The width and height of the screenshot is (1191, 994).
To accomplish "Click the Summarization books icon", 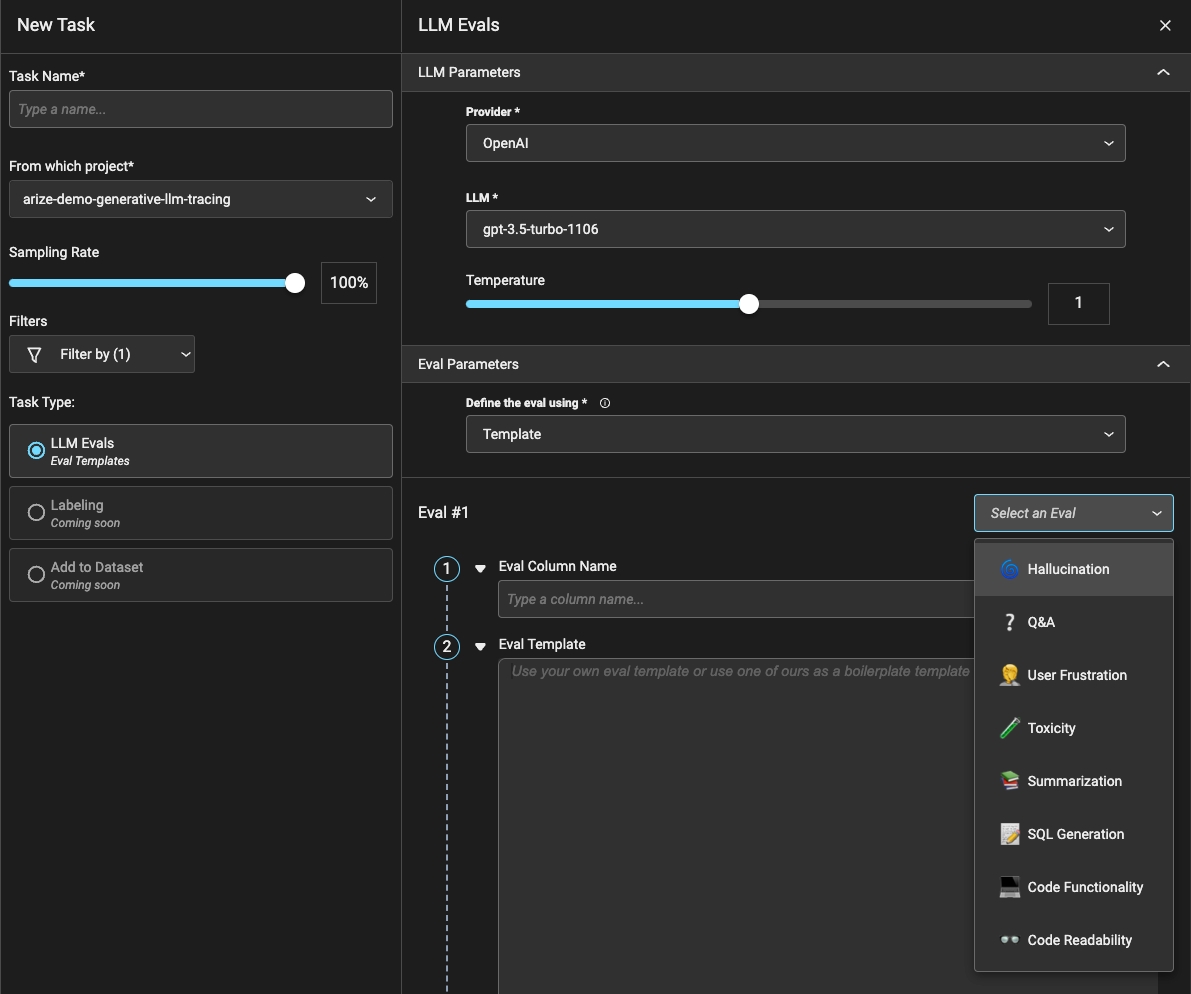I will 1009,781.
